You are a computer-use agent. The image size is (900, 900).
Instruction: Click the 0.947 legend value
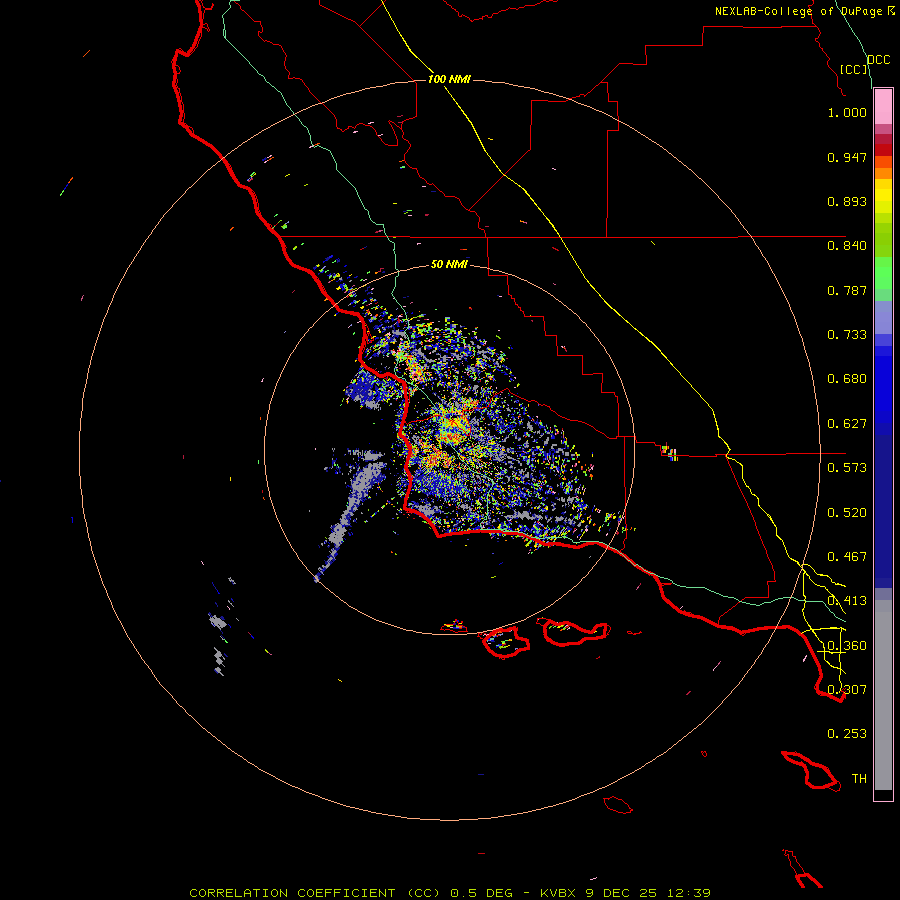point(847,157)
